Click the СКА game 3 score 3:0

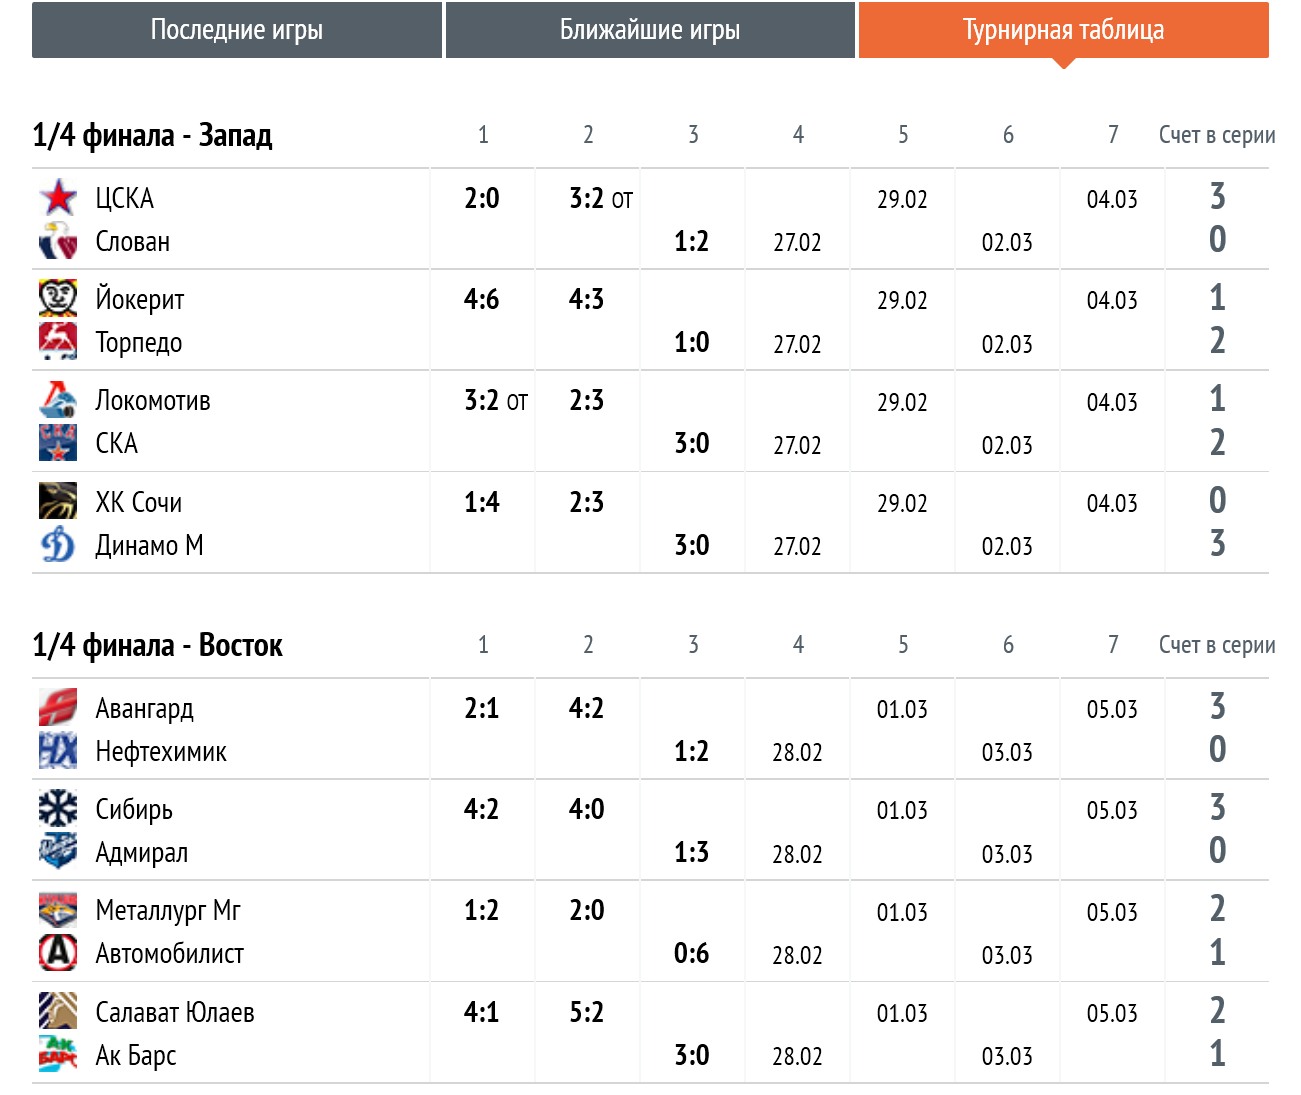[692, 444]
